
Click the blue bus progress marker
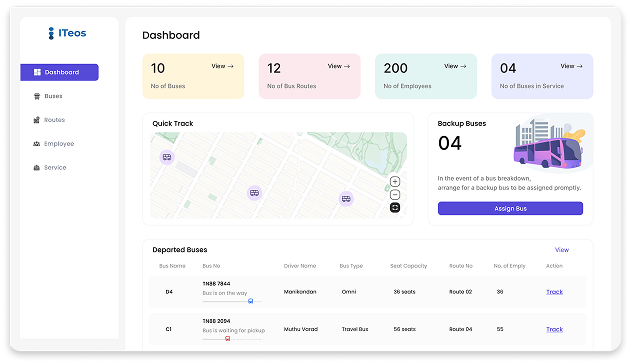250,301
